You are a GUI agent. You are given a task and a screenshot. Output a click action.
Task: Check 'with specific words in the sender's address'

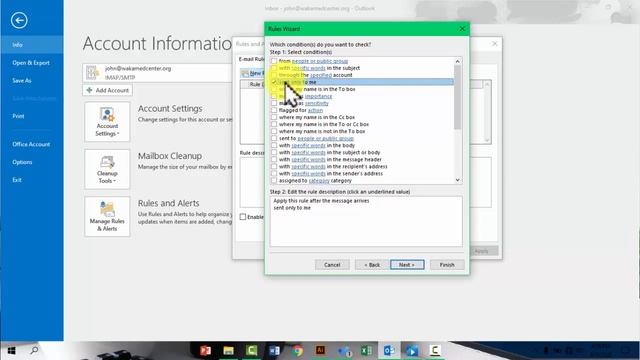tap(274, 173)
